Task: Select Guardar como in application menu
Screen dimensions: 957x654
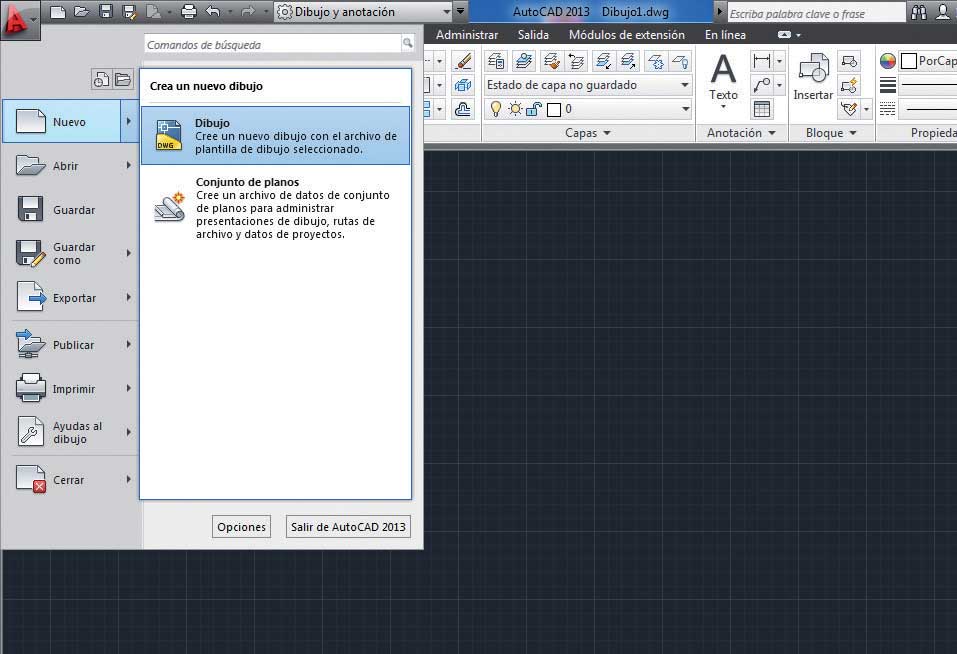Action: [x=71, y=253]
